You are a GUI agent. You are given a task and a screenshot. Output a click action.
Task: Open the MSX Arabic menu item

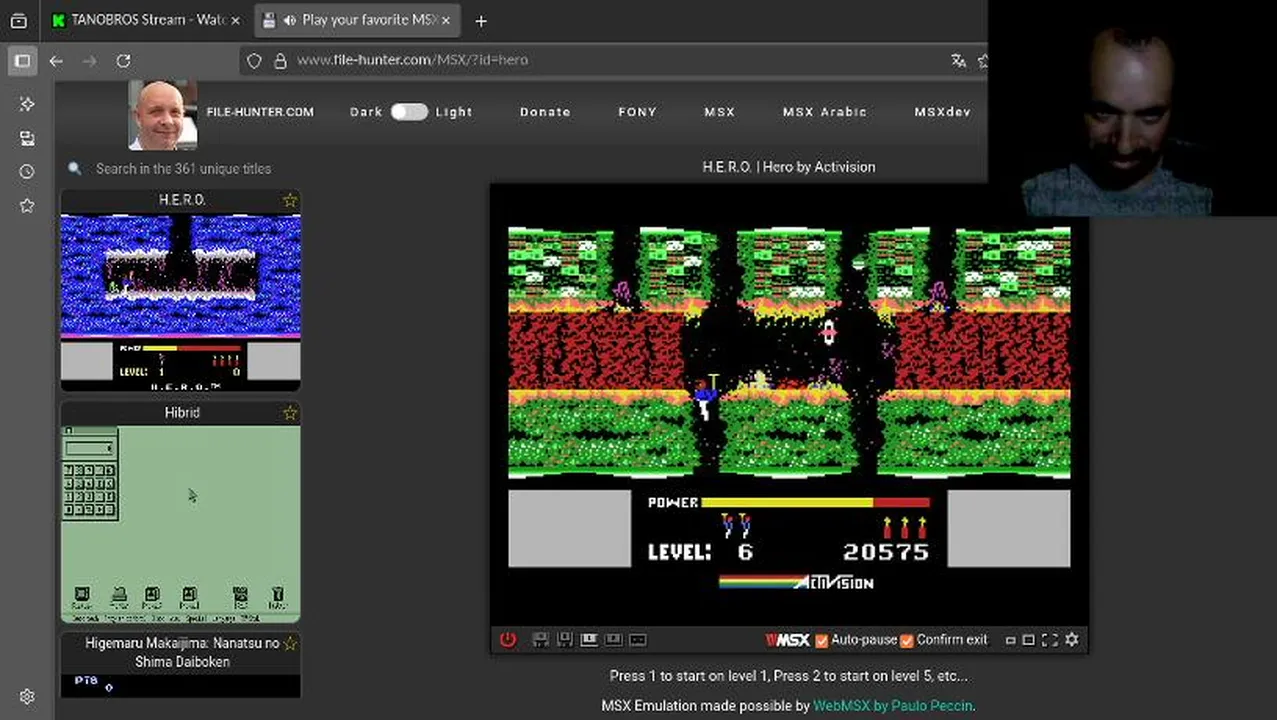[825, 112]
